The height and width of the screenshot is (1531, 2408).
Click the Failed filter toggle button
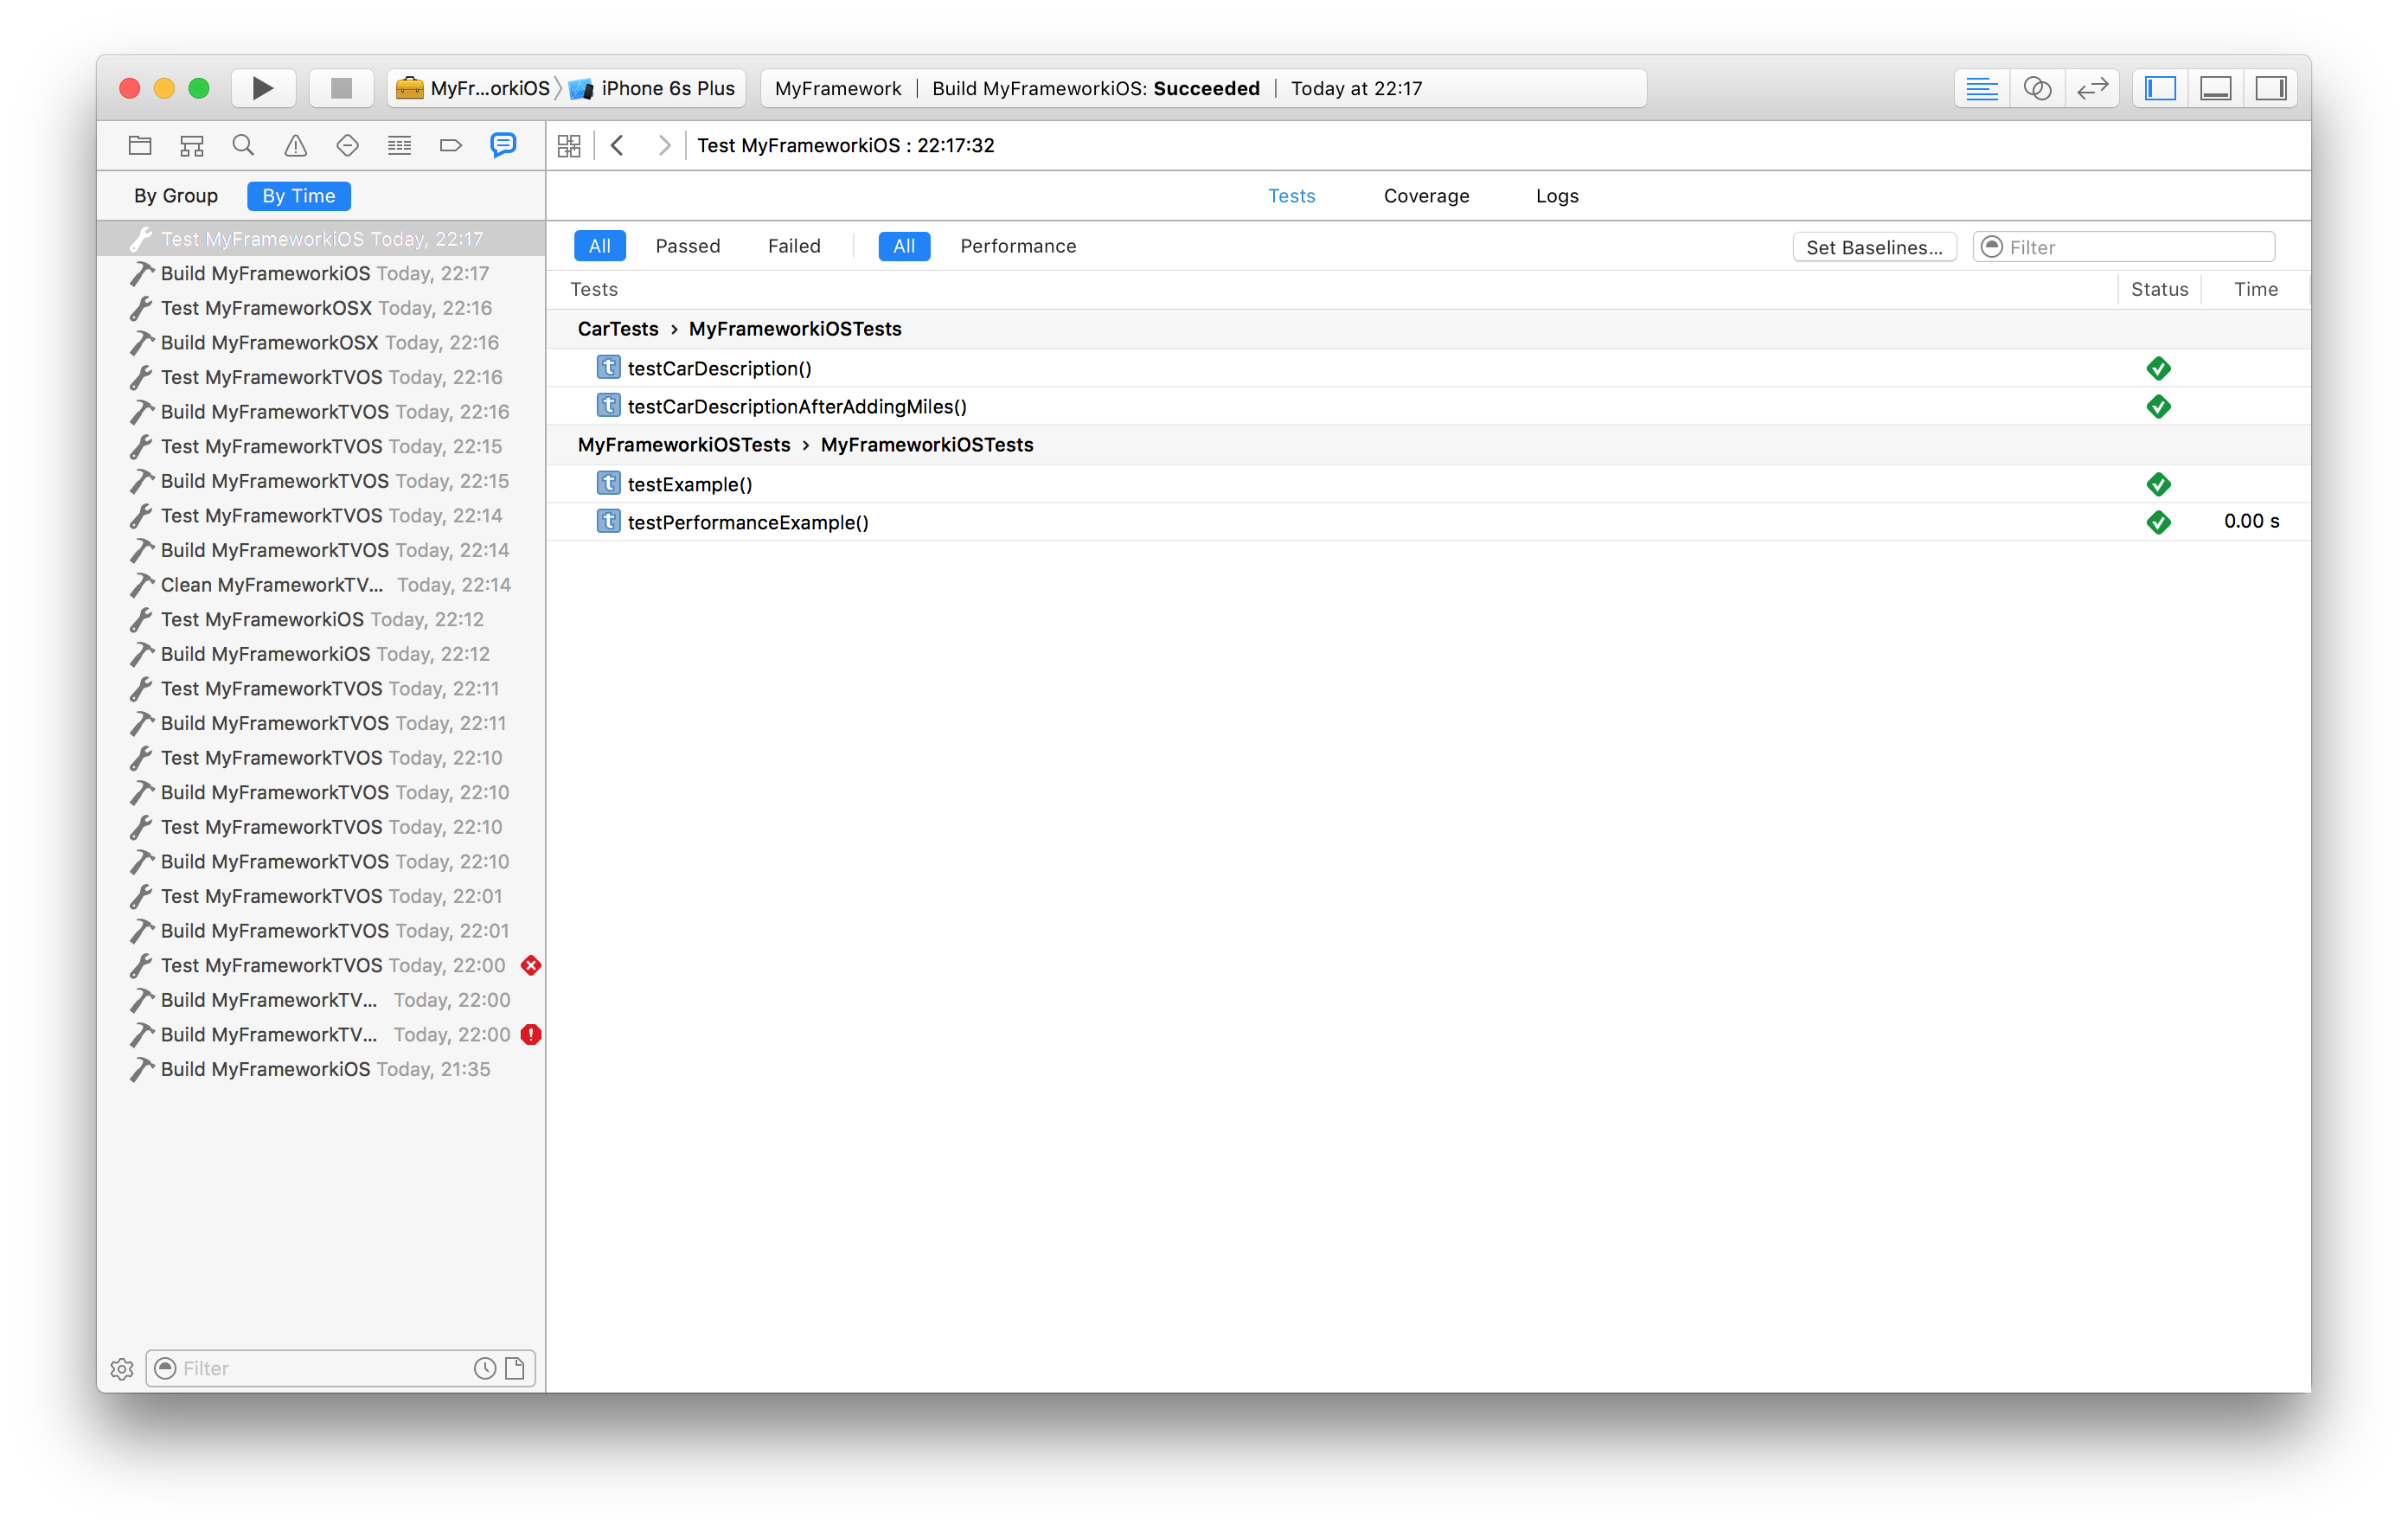793,246
